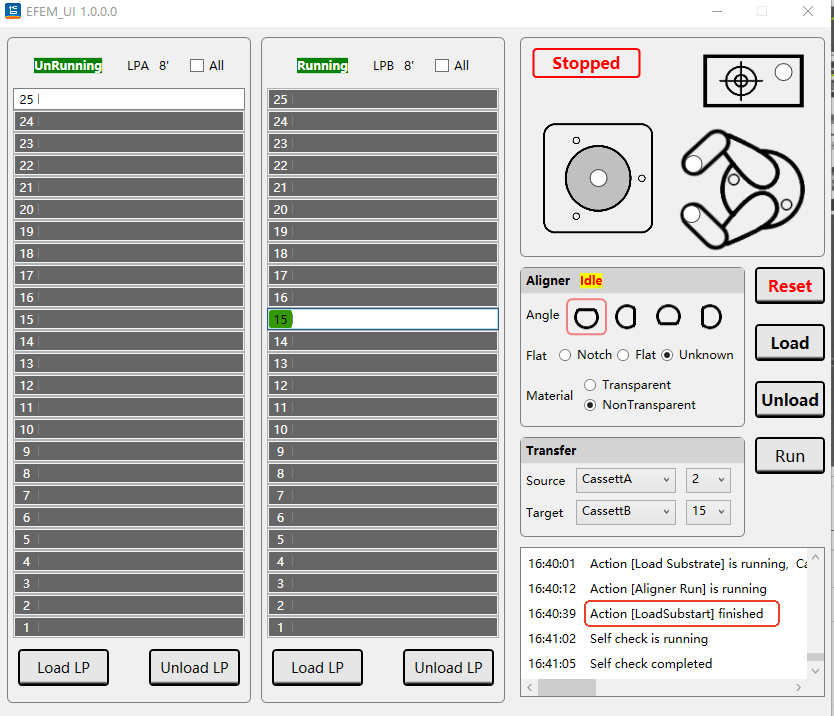
Task: Click Unload LP under the LPA panel
Action: coord(194,668)
